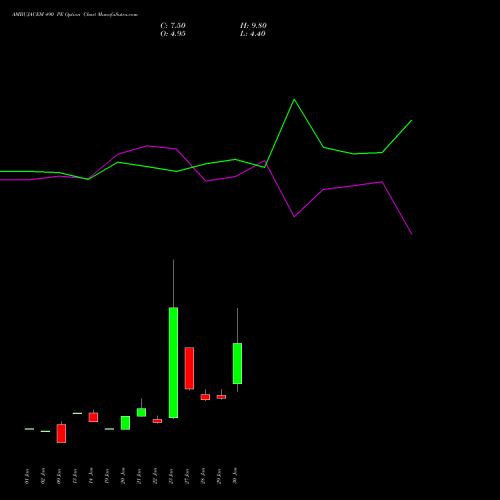The height and width of the screenshot is (500, 500).
Task: Click the purple indicator line's final lowest point
Action: coord(411,234)
